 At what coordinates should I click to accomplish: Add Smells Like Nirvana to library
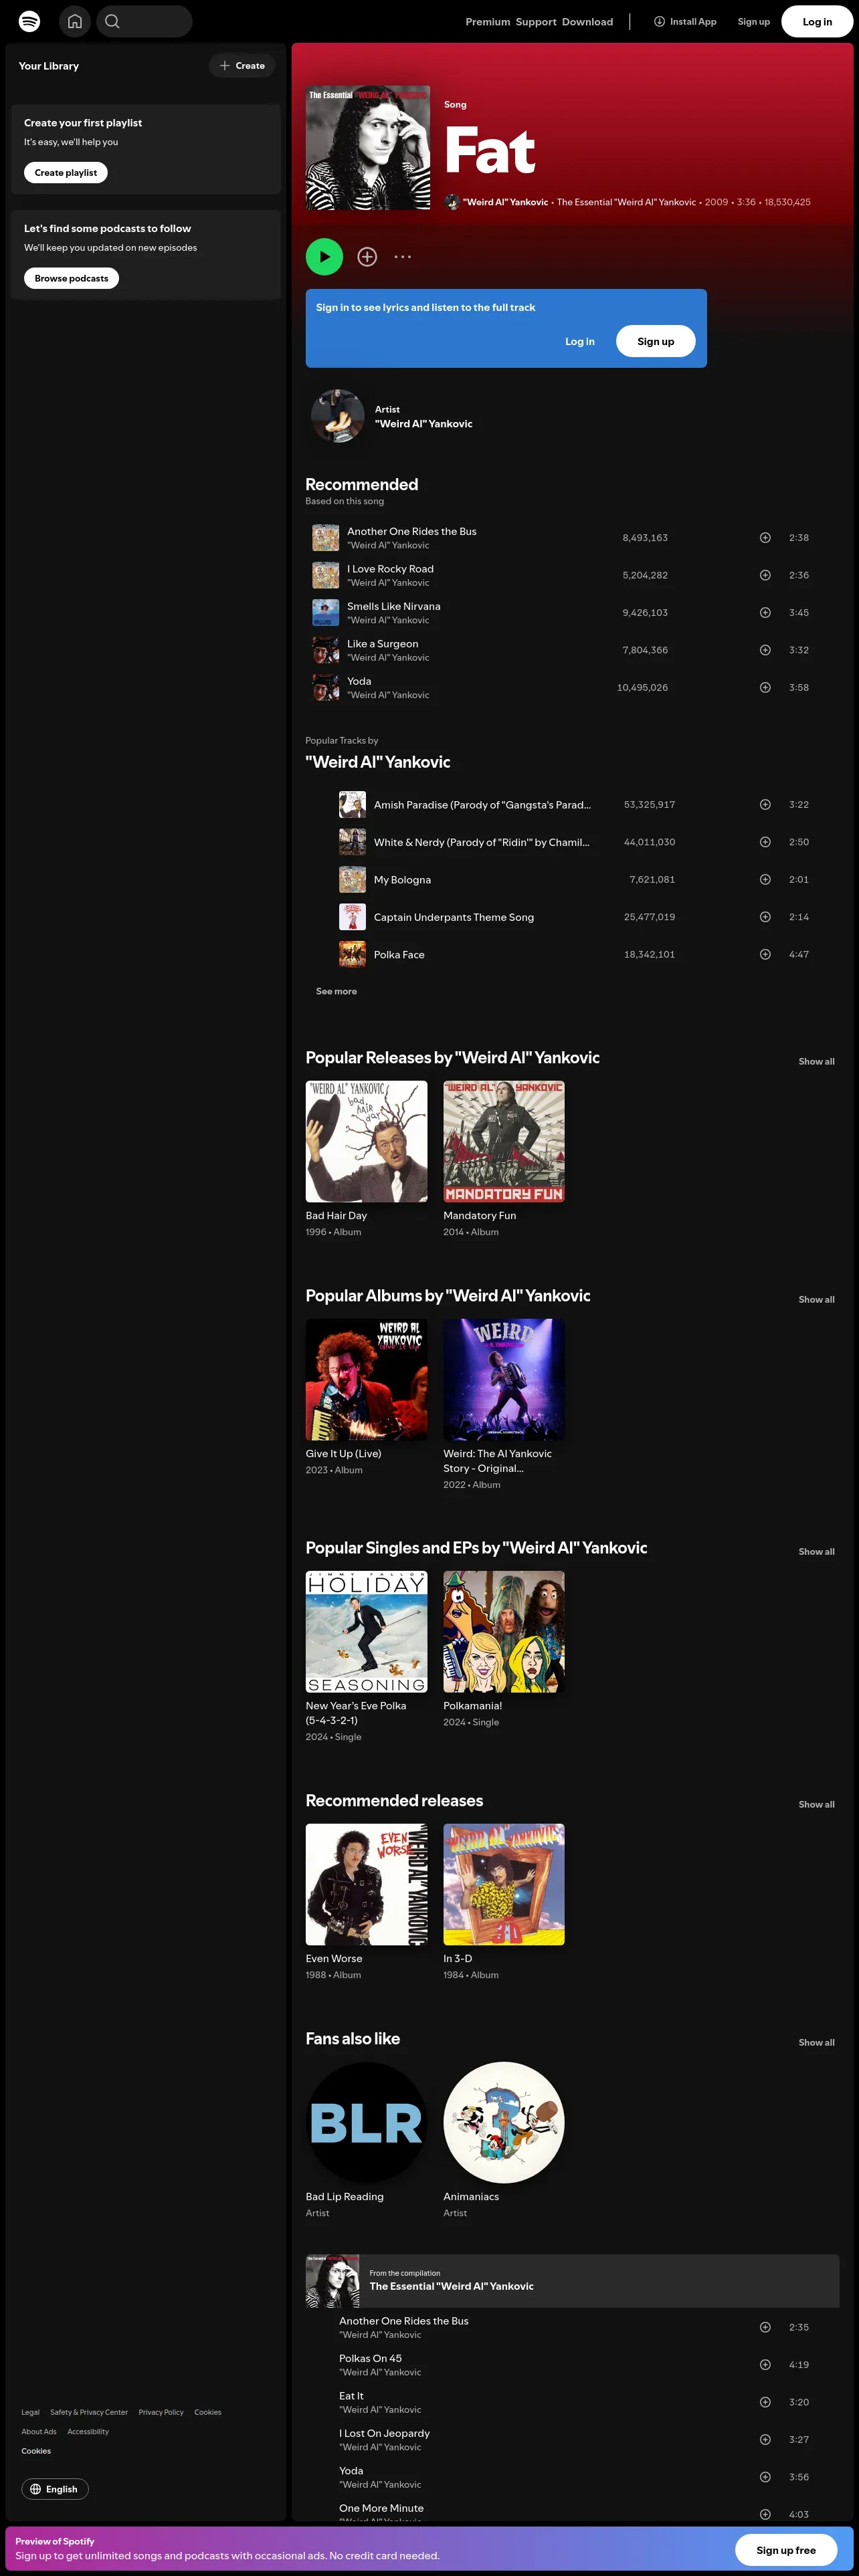(x=765, y=613)
